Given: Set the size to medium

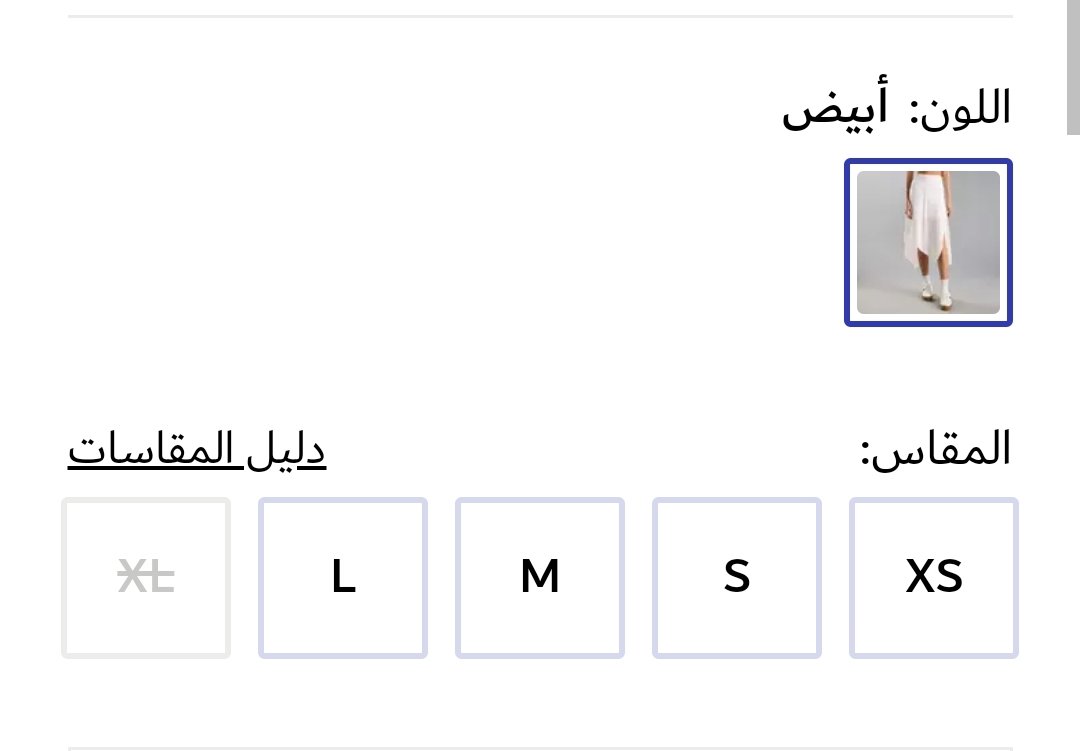Looking at the screenshot, I should tap(540, 578).
